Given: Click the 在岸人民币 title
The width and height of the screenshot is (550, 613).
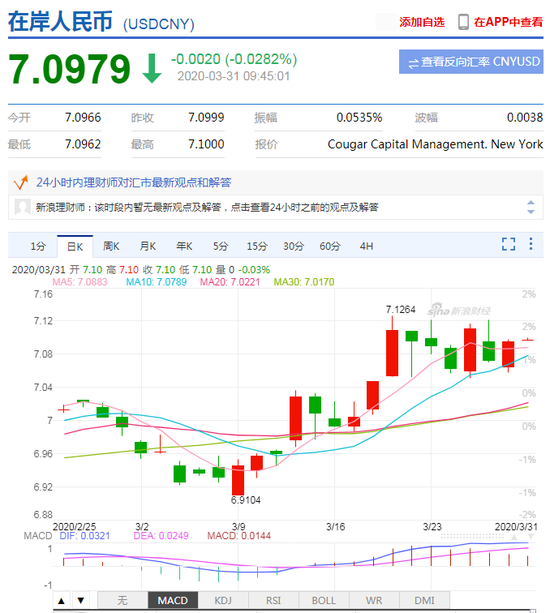Looking at the screenshot, I should 60,21.
